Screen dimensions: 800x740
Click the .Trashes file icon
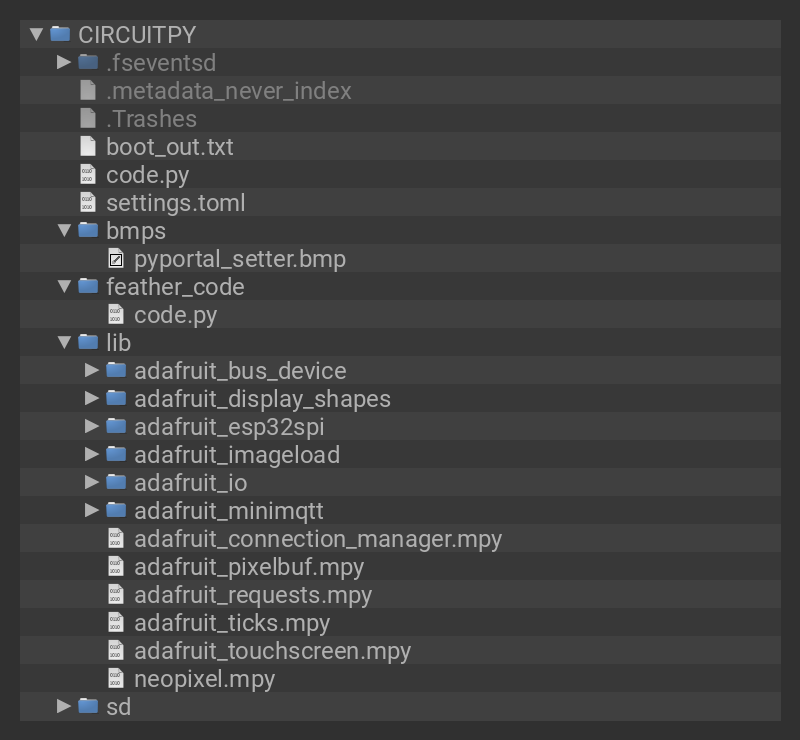(88, 119)
